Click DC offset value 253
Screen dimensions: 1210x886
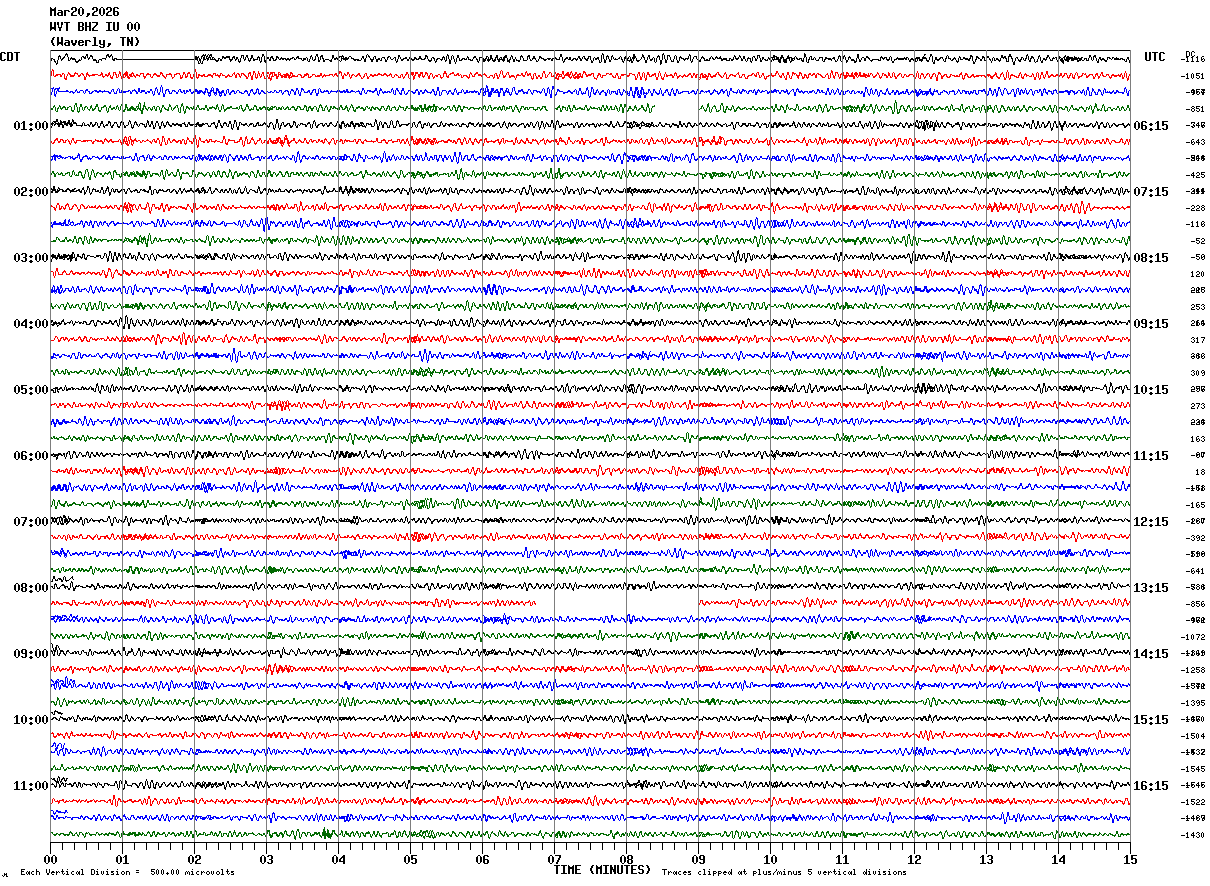pos(1197,307)
